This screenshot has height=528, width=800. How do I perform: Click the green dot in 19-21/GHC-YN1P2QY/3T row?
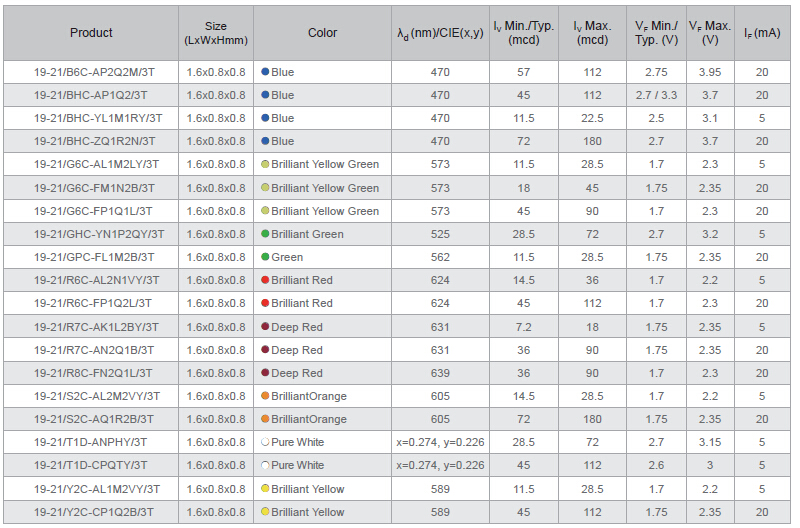pyautogui.click(x=265, y=235)
